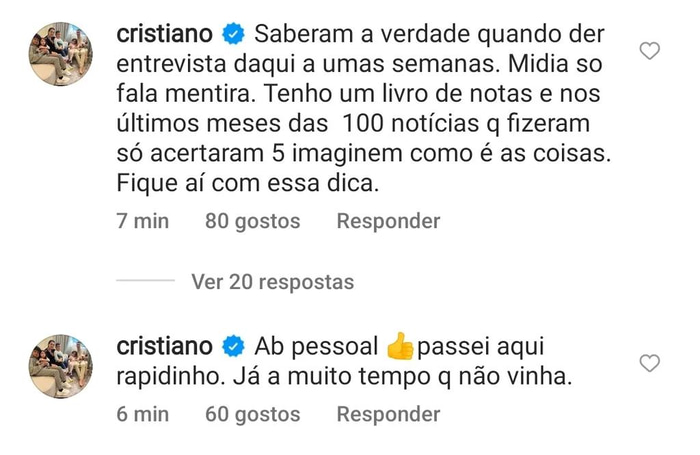Click the '7 min' timestamp
Image resolution: width=700 pixels, height=455 pixels.
[143, 221]
